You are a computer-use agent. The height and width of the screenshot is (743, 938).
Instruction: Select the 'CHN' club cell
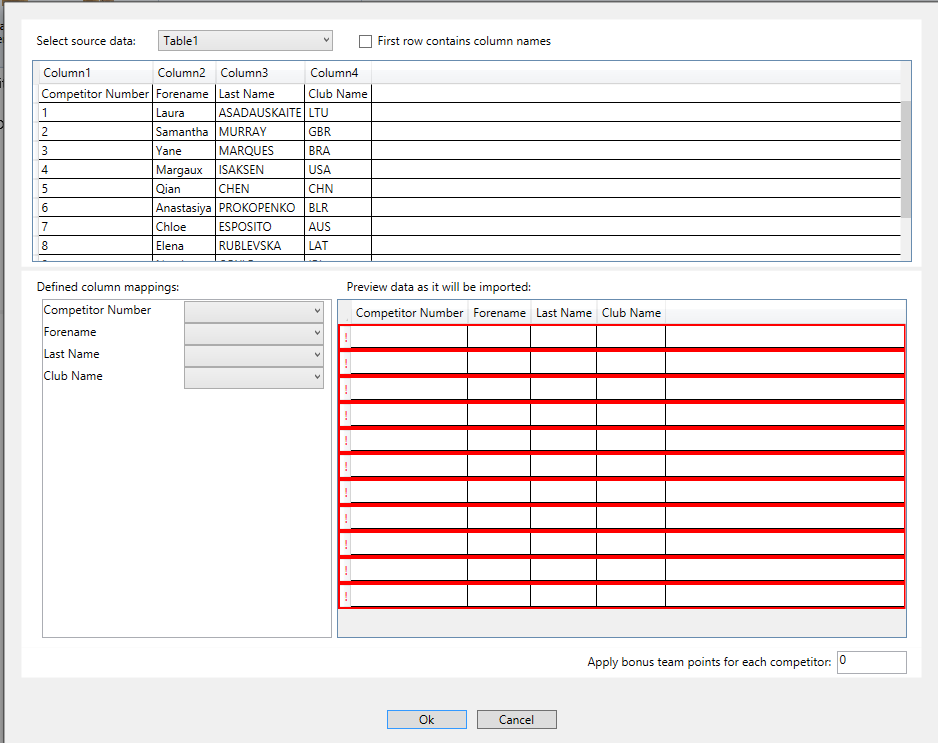coord(339,189)
